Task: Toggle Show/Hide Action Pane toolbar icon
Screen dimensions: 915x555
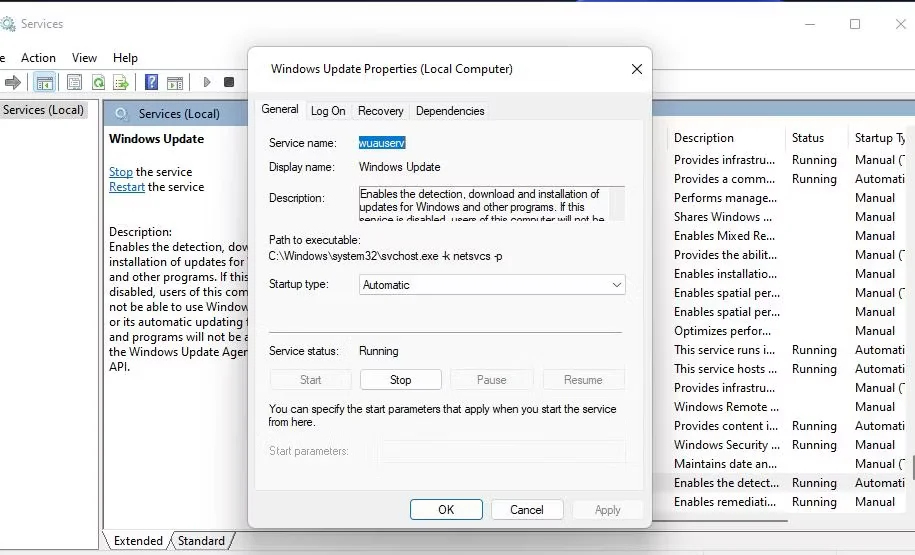Action: 174,82
